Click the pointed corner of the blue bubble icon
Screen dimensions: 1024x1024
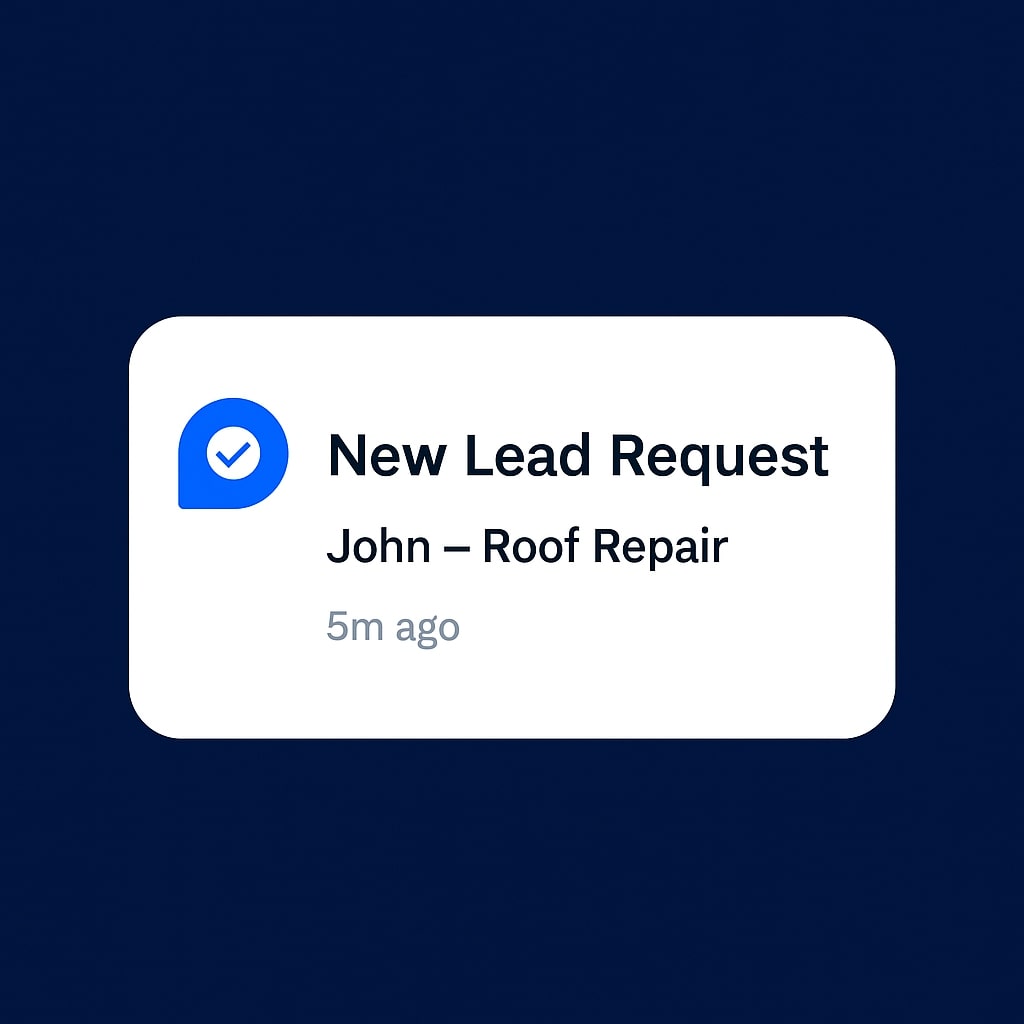point(185,502)
